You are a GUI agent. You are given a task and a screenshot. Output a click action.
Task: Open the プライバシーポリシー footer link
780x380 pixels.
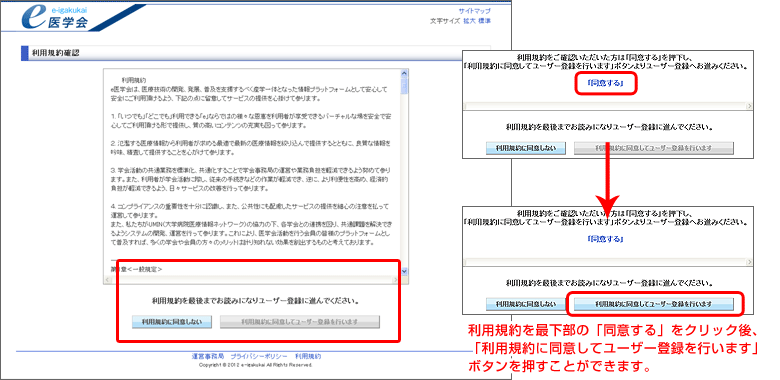pos(259,357)
